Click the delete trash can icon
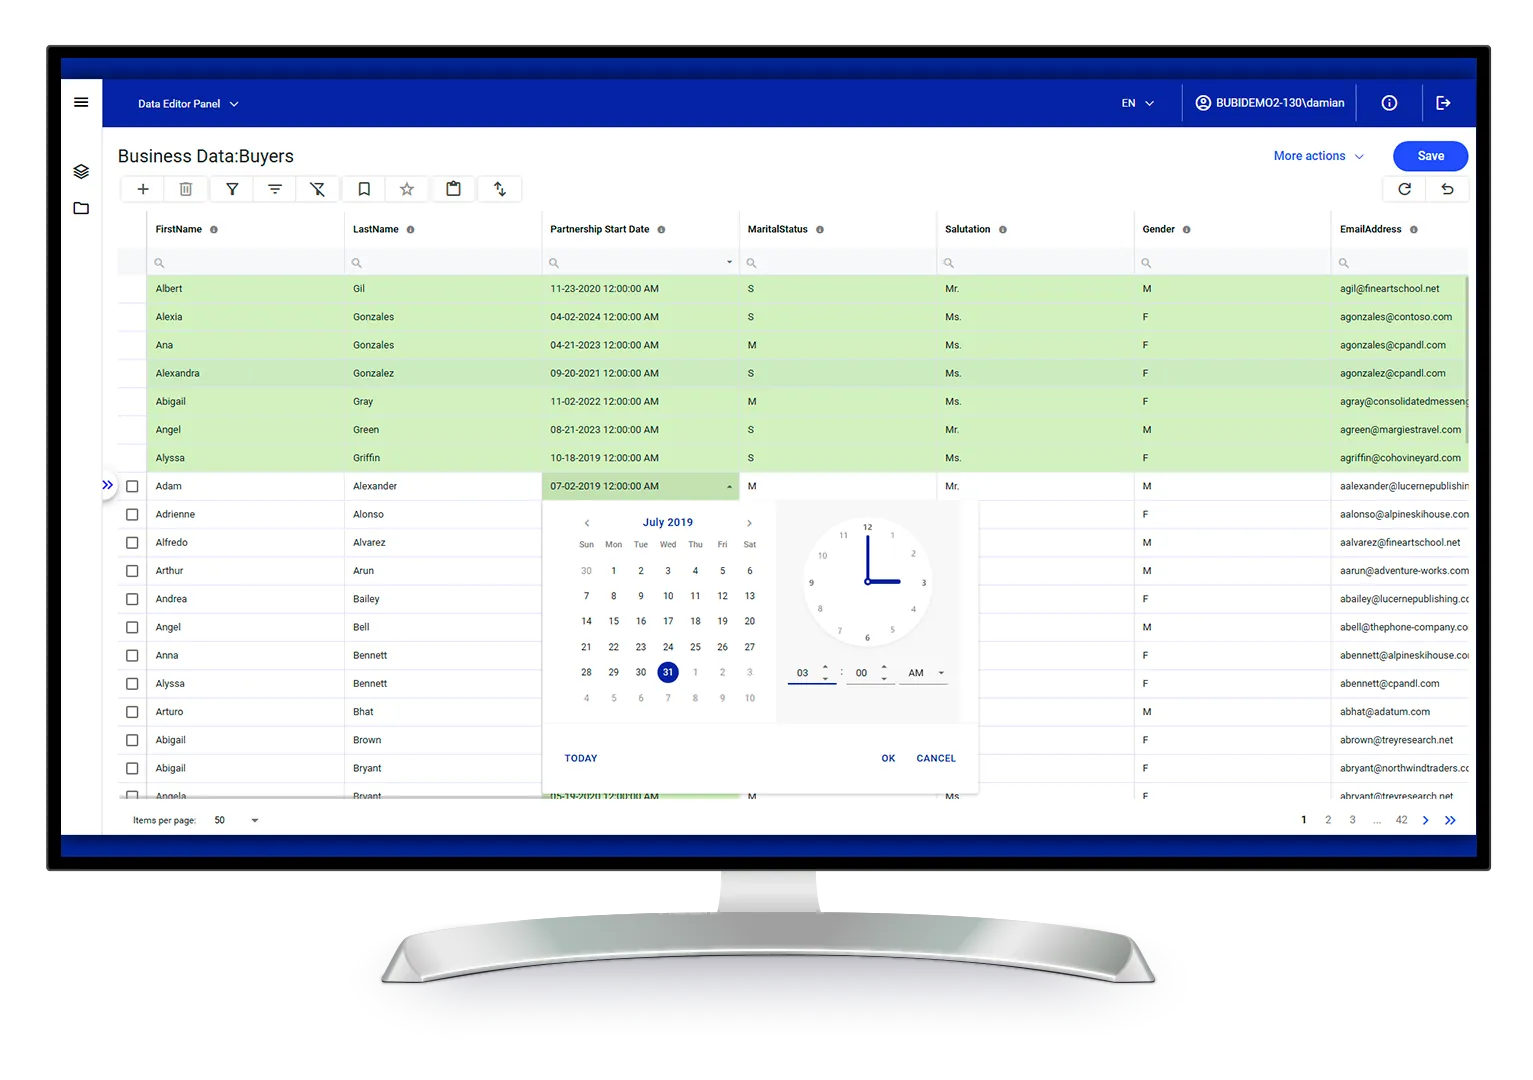The width and height of the screenshot is (1533, 1080). coord(186,189)
